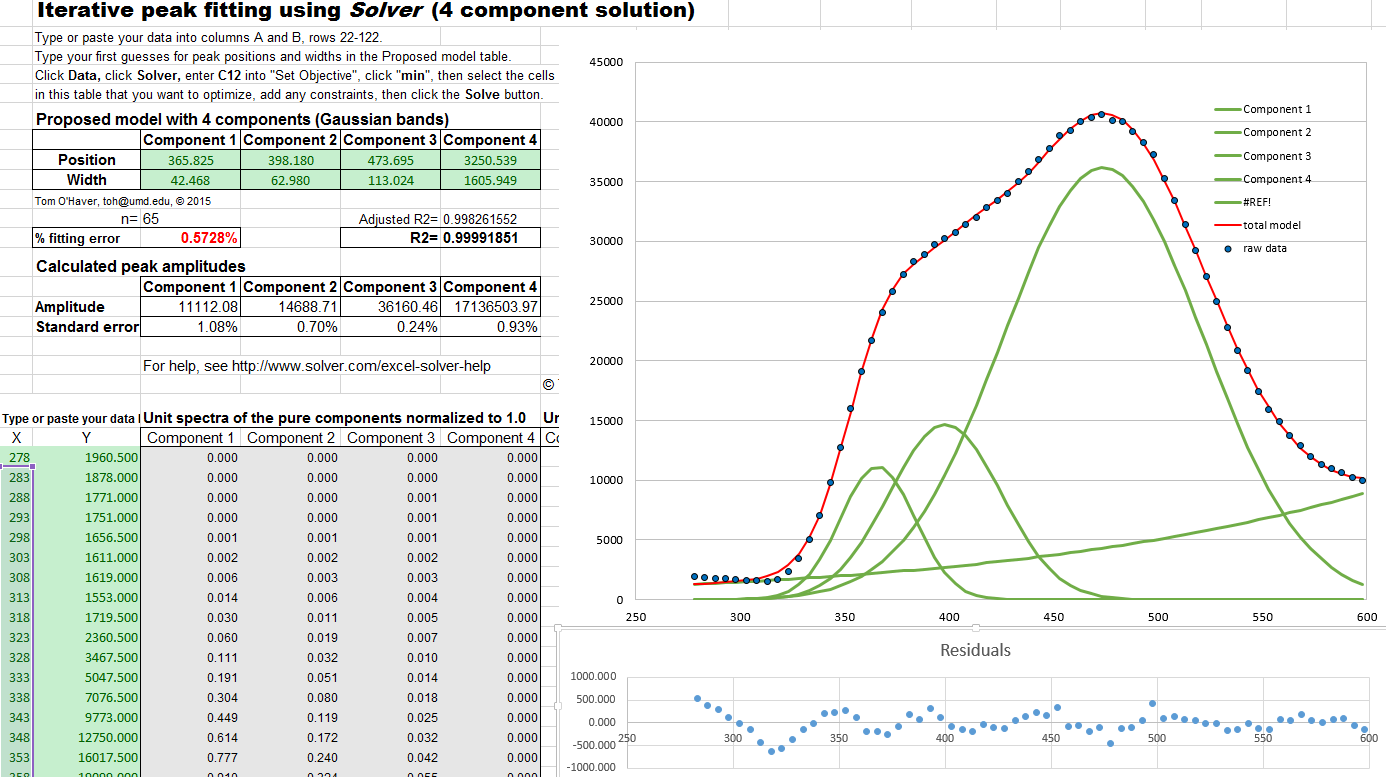This screenshot has height=777, width=1386.
Task: Select Component 1 Position cell 365.825
Action: pos(190,160)
